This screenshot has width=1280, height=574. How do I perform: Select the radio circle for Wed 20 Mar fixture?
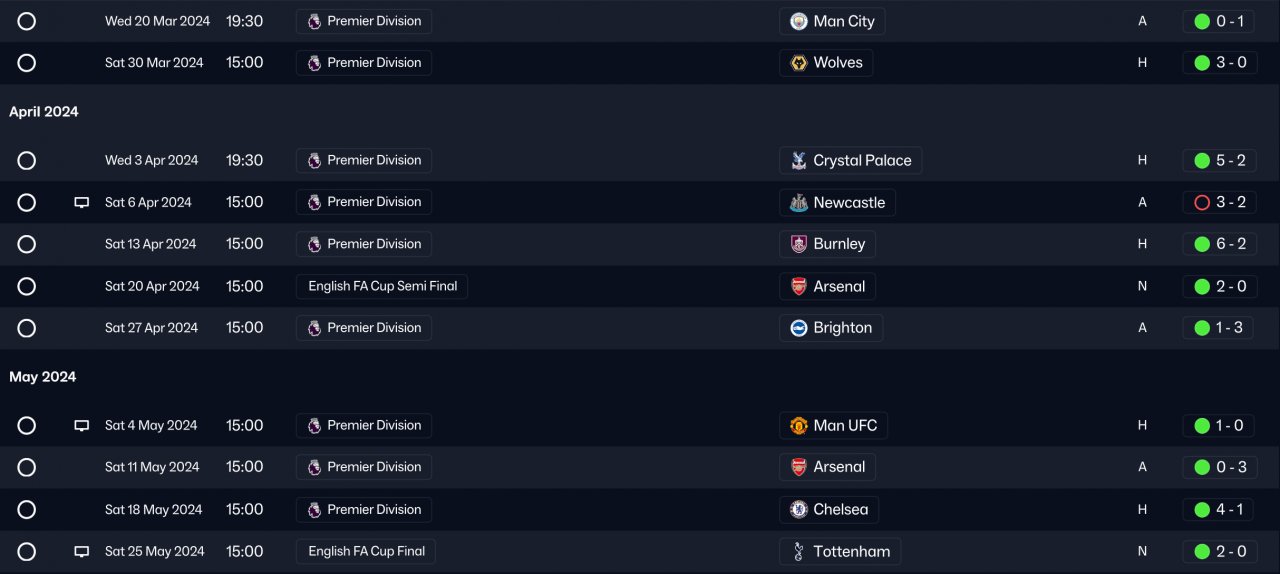click(x=27, y=21)
